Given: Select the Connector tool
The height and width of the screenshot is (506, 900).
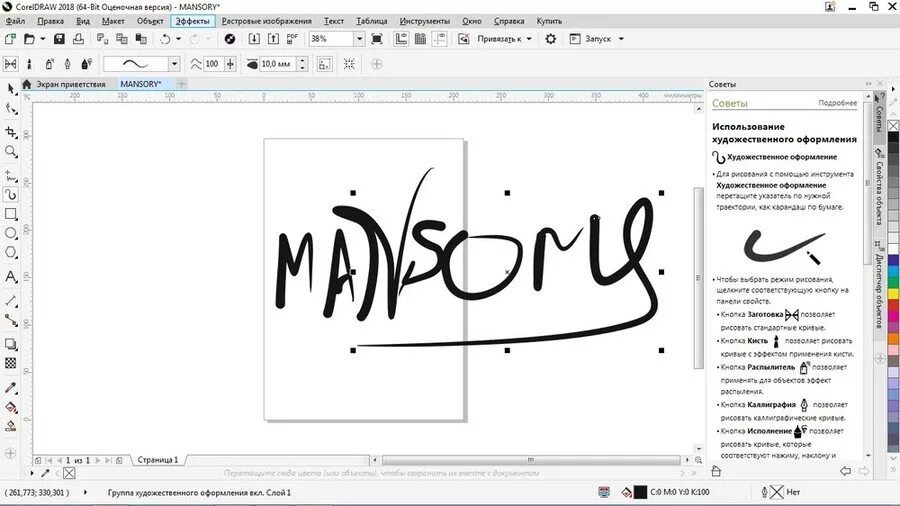Looking at the screenshot, I should click(x=10, y=320).
